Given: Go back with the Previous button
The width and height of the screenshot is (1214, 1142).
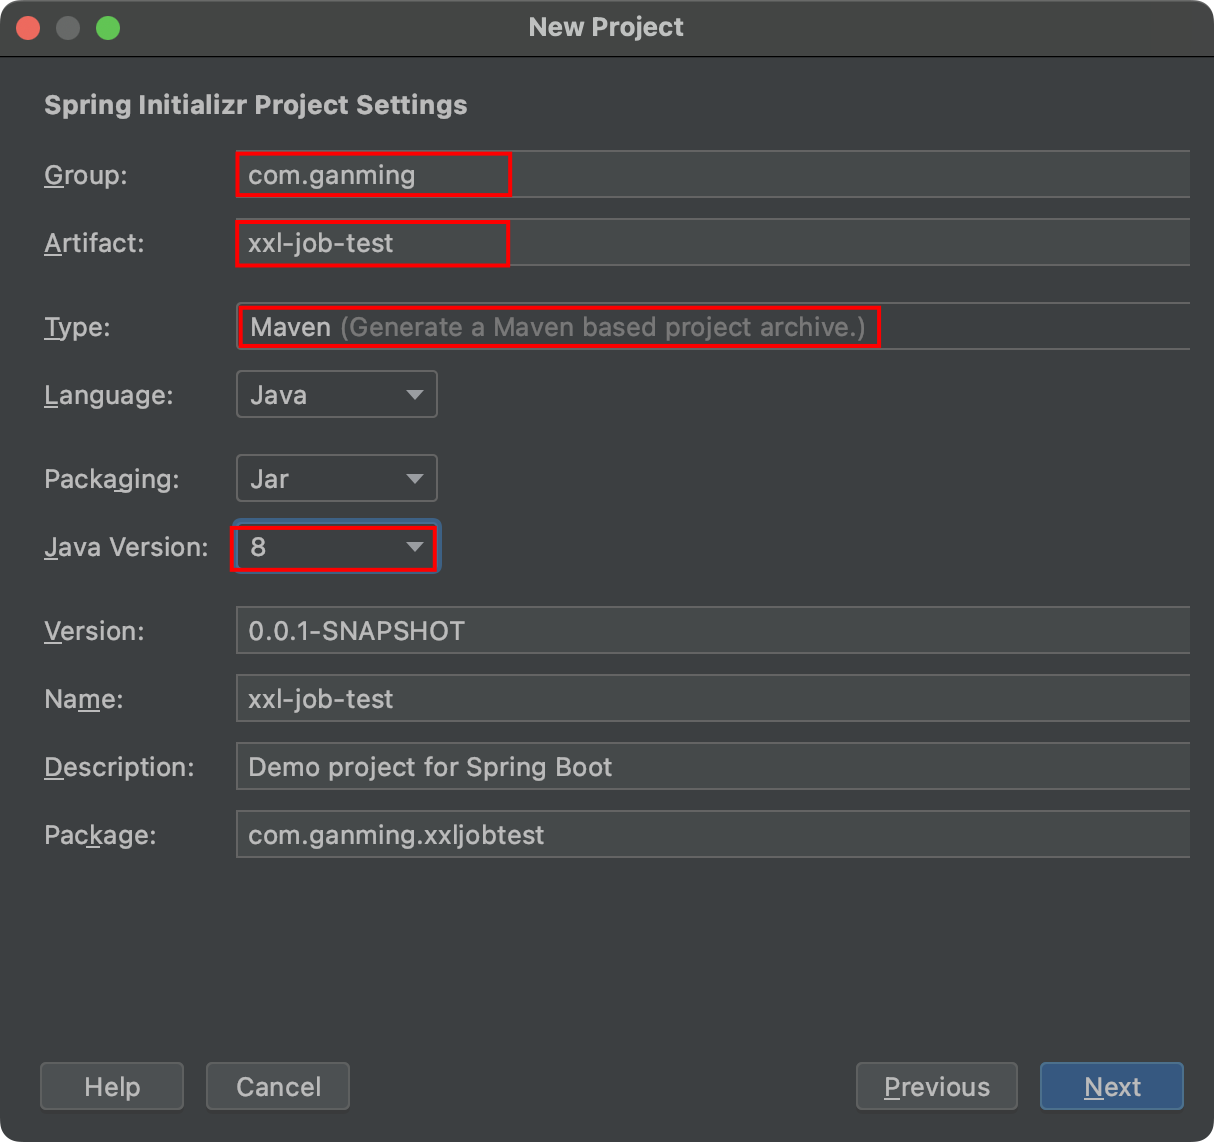Looking at the screenshot, I should 937,1087.
